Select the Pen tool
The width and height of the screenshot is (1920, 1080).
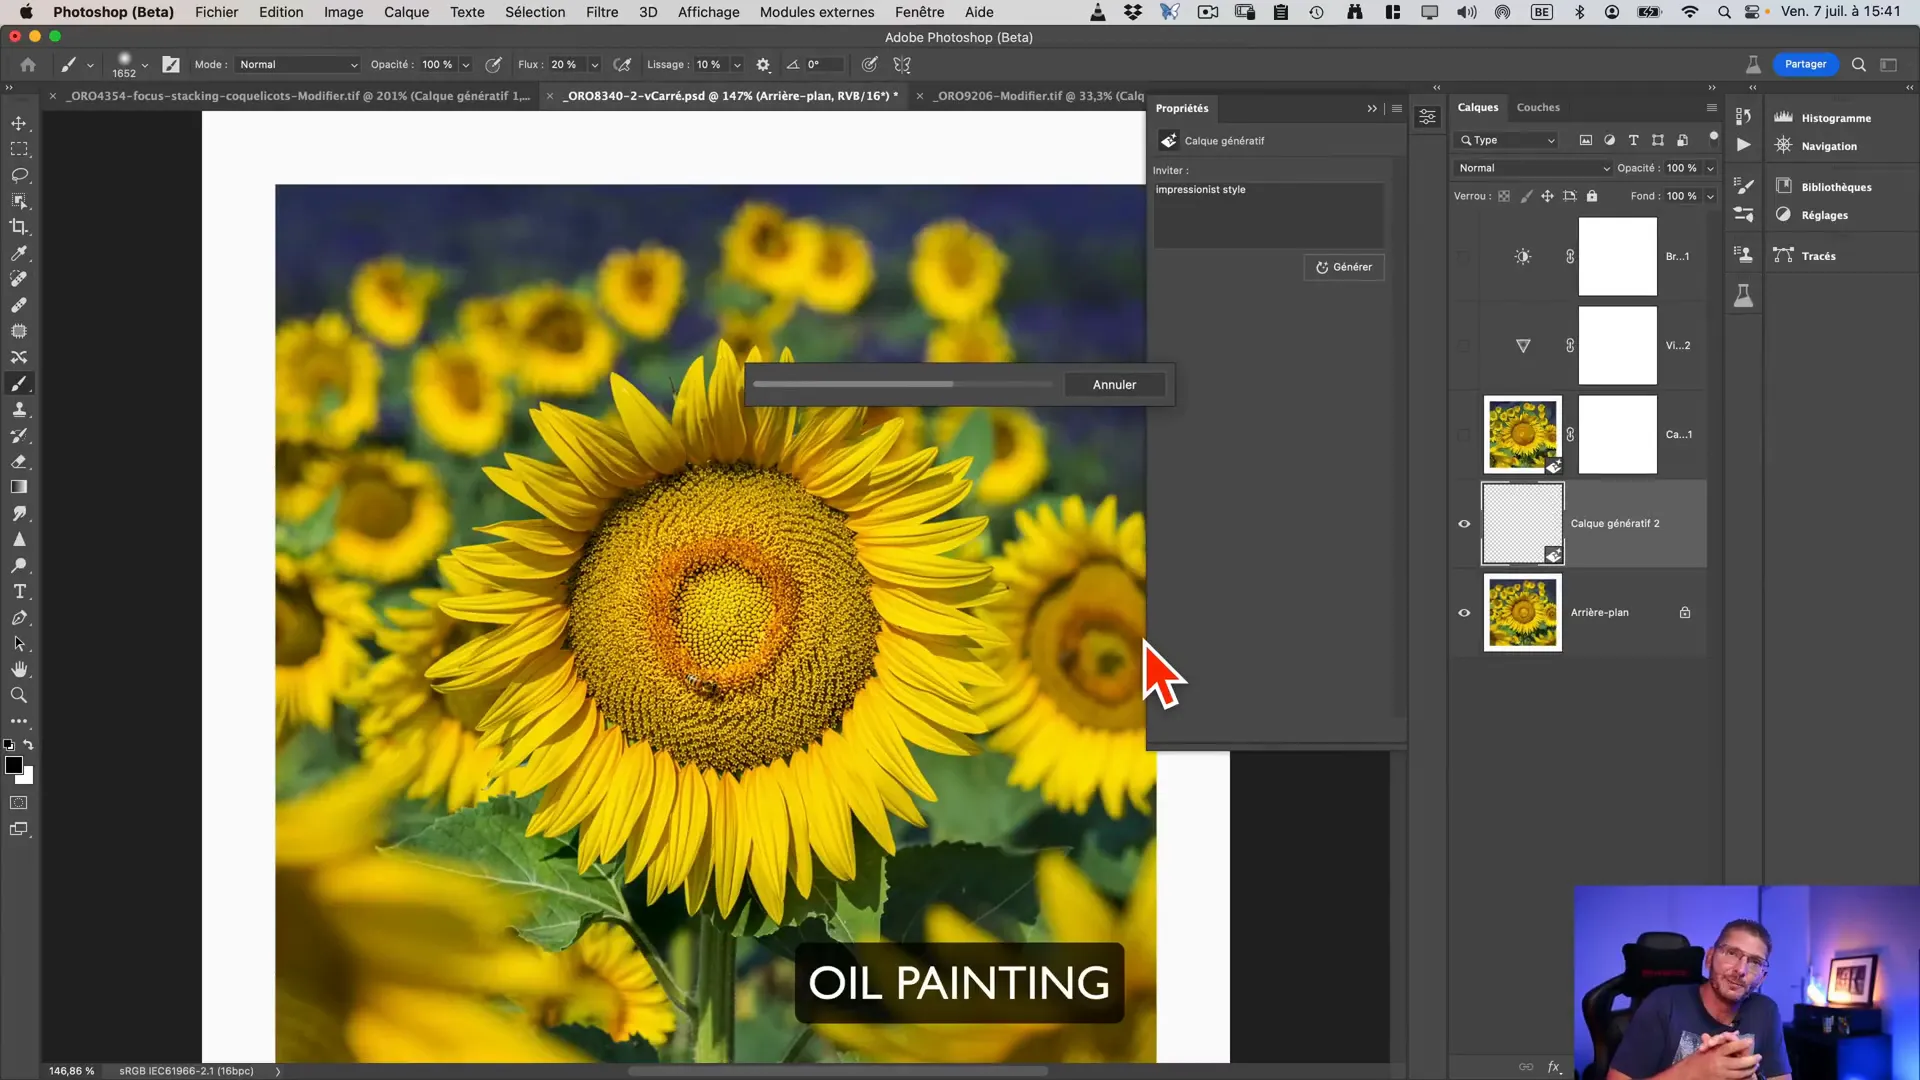19,617
